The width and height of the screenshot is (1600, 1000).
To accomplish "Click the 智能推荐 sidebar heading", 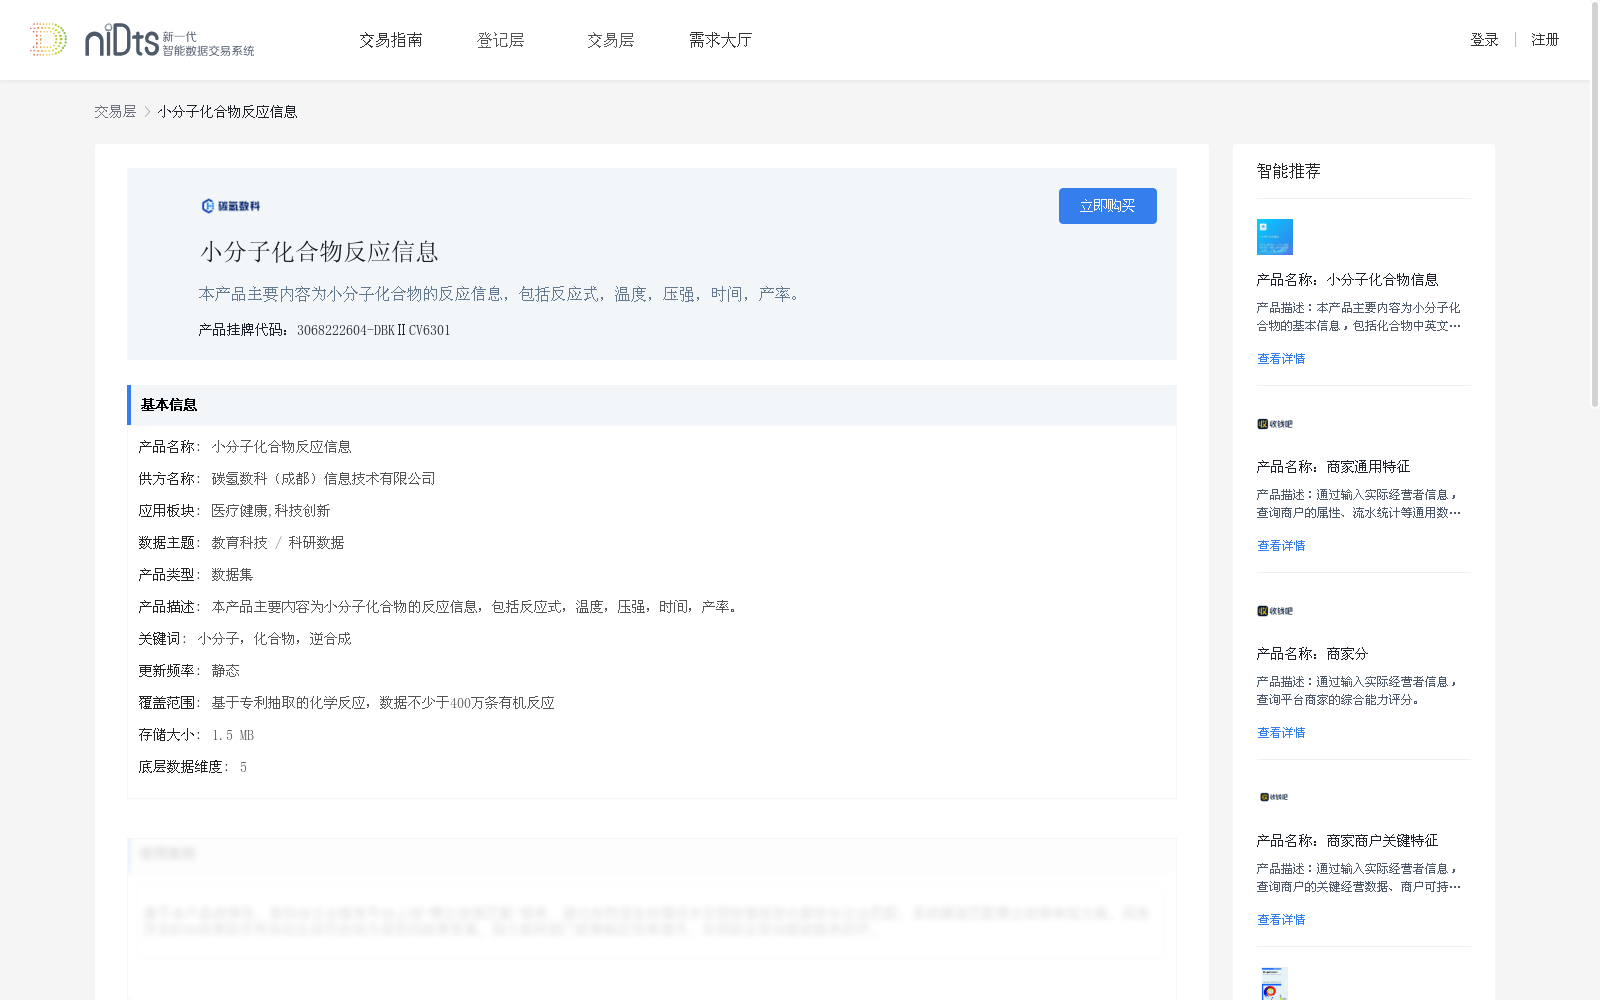I will click(x=1288, y=171).
